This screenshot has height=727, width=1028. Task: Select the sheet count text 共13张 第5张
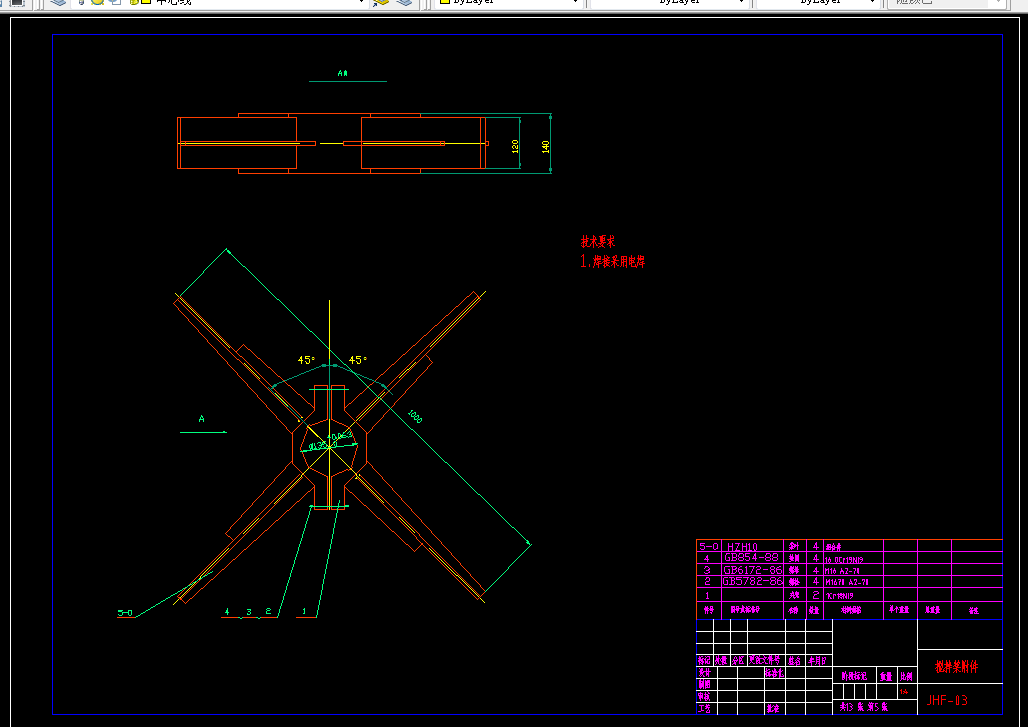864,707
